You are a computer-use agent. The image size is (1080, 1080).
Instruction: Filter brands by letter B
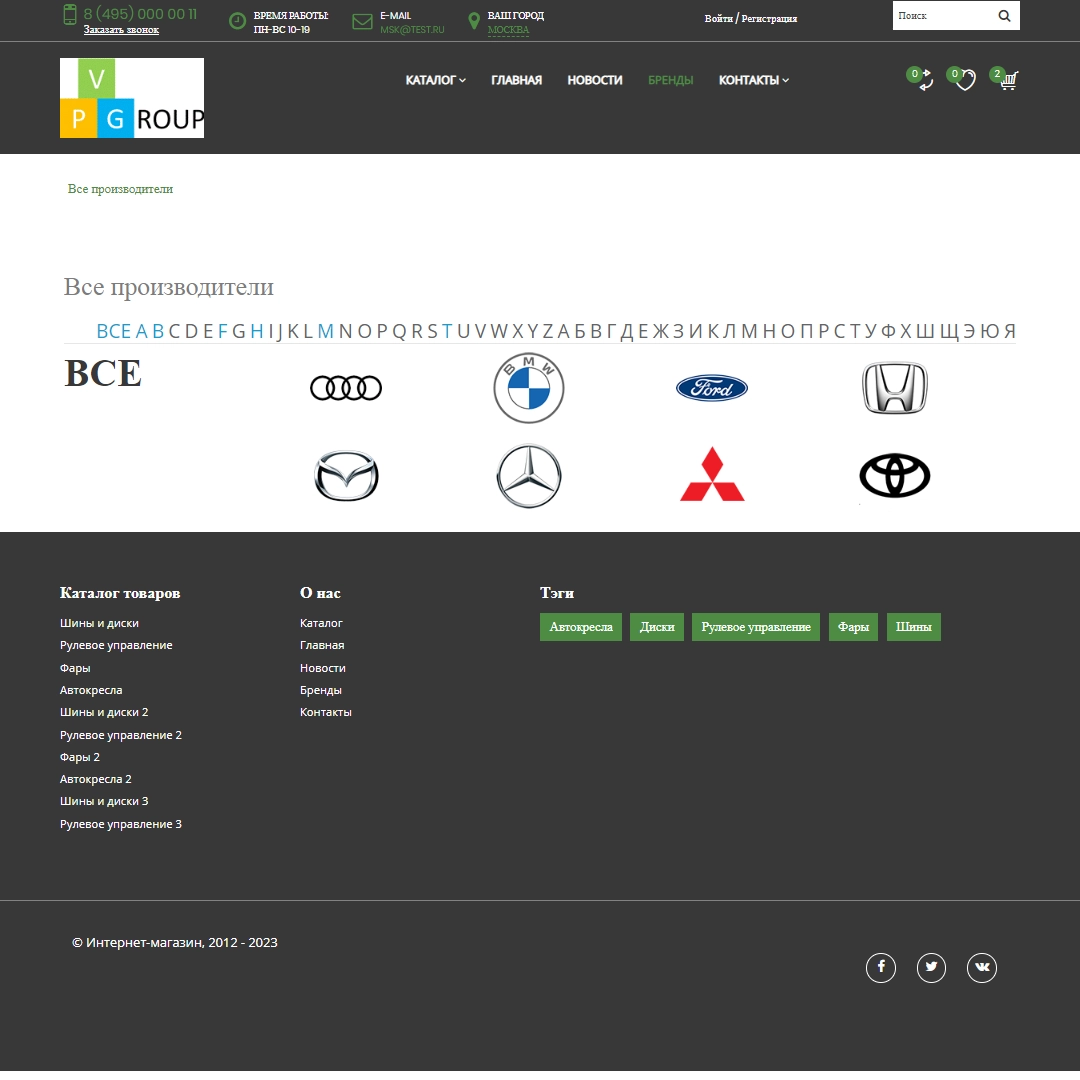pos(157,330)
